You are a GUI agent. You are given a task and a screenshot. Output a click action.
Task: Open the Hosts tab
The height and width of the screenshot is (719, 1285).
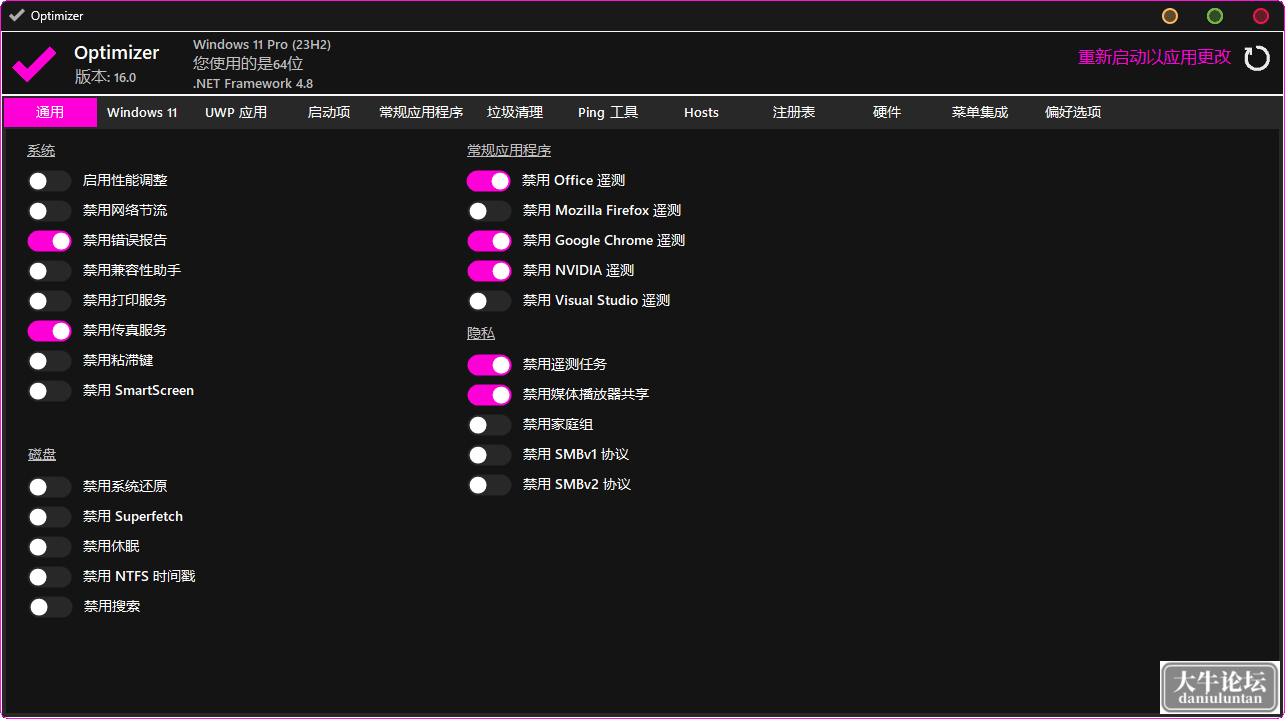[701, 112]
